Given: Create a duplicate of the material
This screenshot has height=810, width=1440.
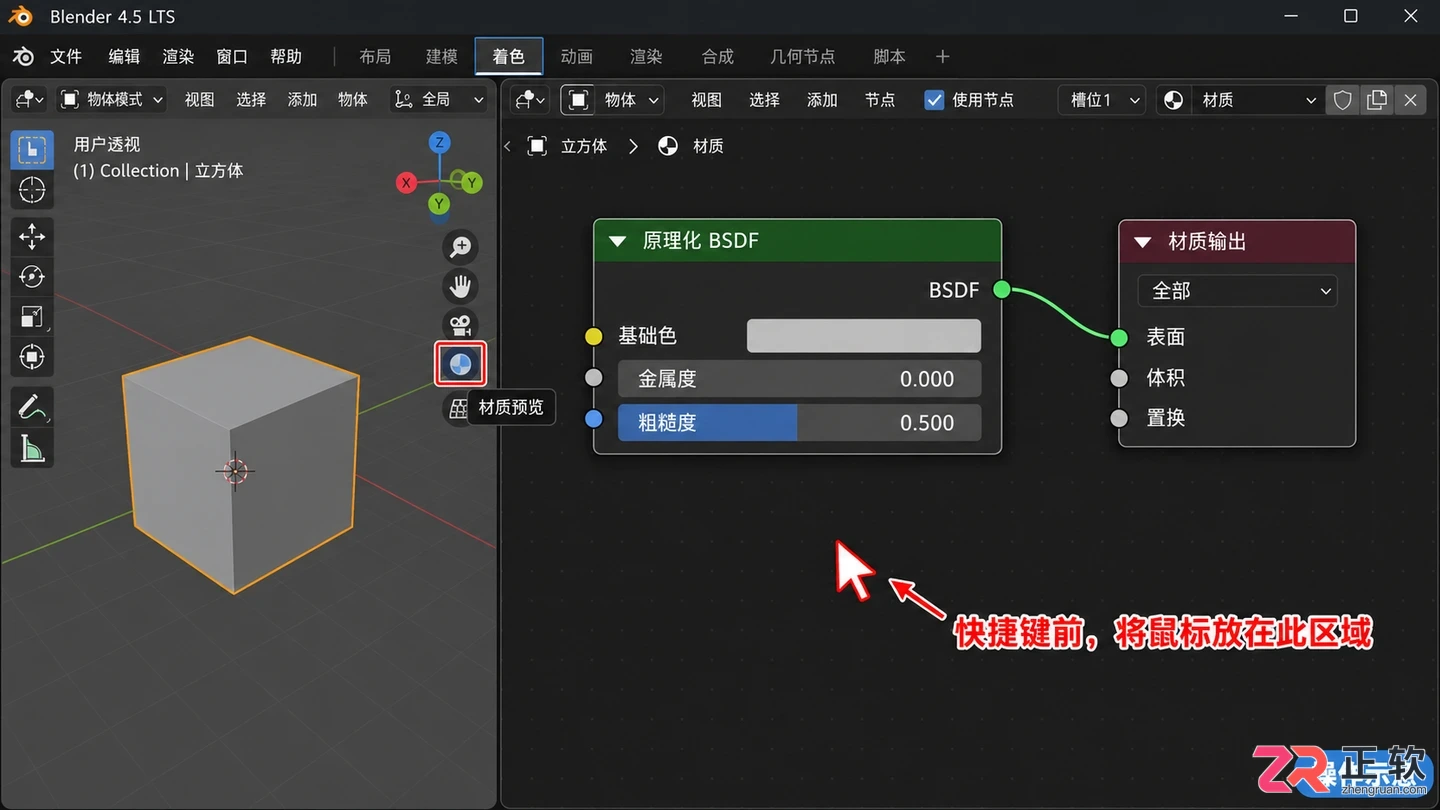Looking at the screenshot, I should click(x=1377, y=100).
